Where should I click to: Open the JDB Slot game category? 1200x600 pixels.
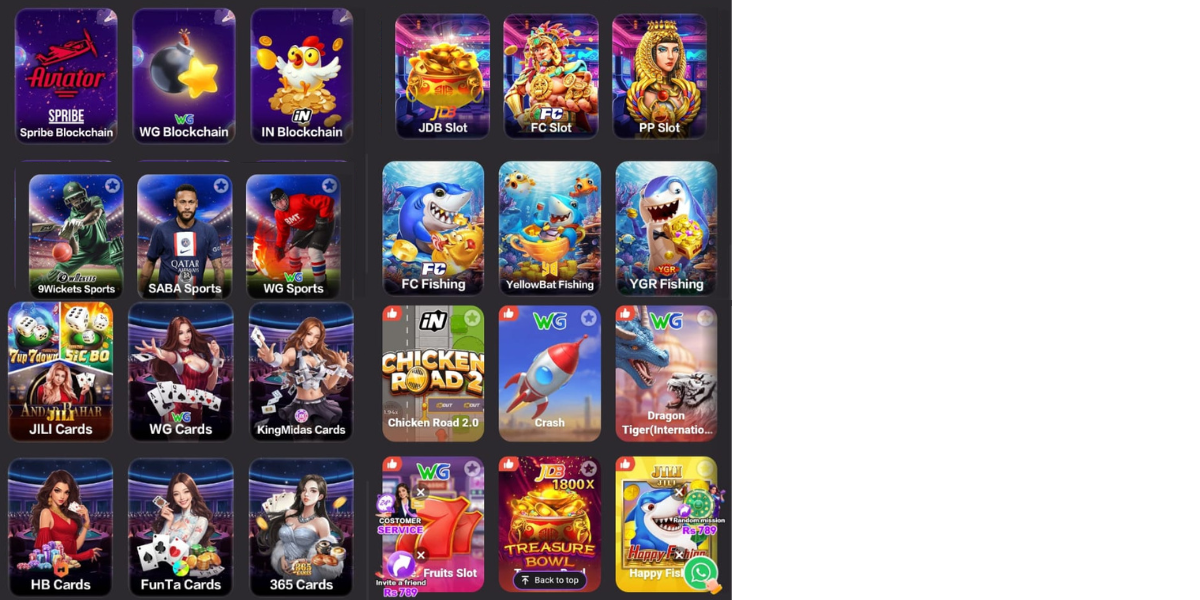(x=442, y=76)
